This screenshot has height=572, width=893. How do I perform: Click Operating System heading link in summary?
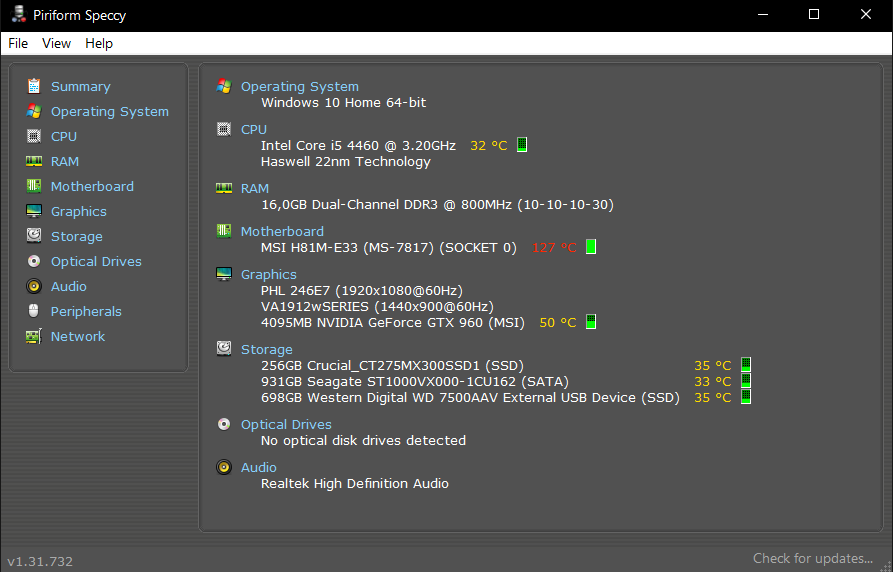coord(300,87)
